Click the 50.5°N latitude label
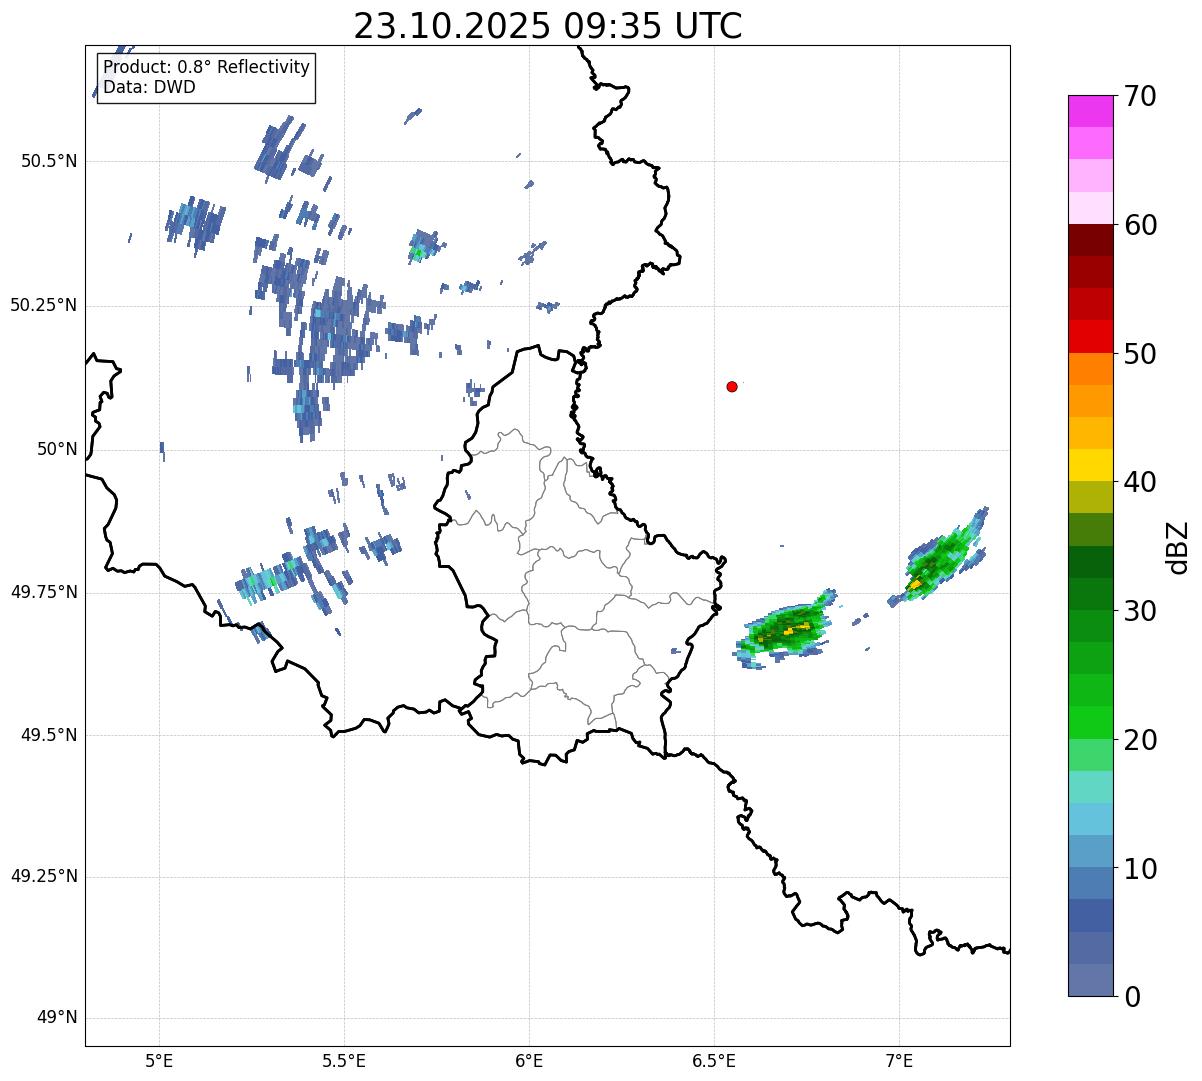The image size is (1202, 1081). click(48, 161)
